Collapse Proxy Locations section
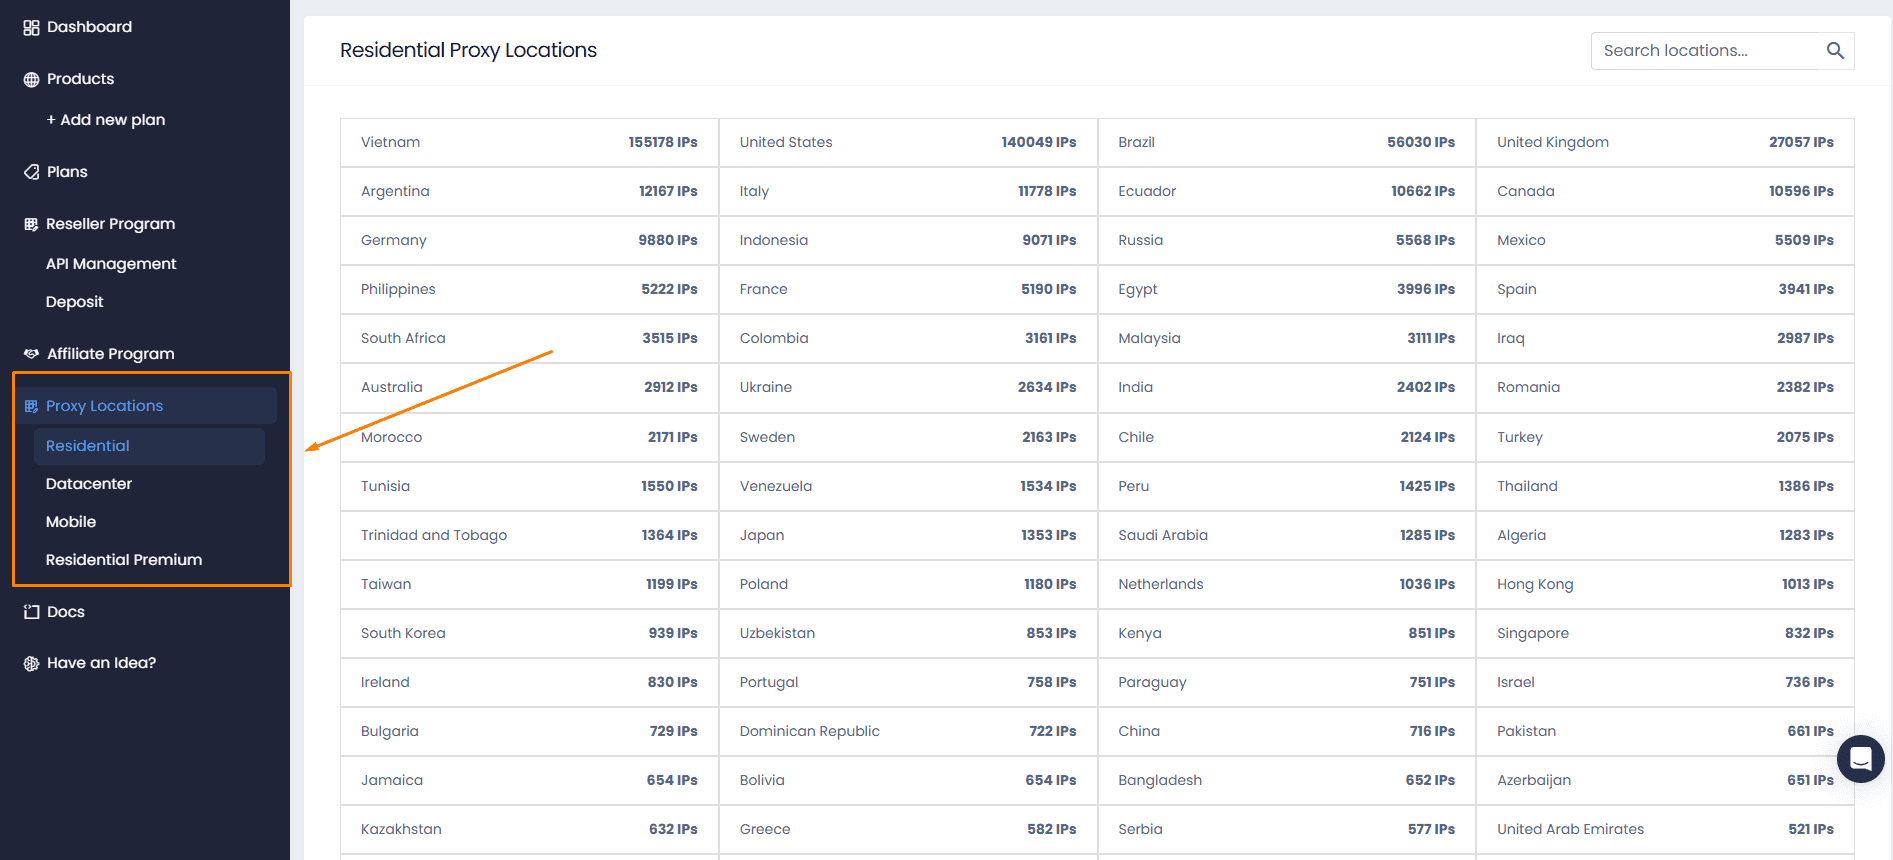Screen dimensions: 1893x860 148,406
